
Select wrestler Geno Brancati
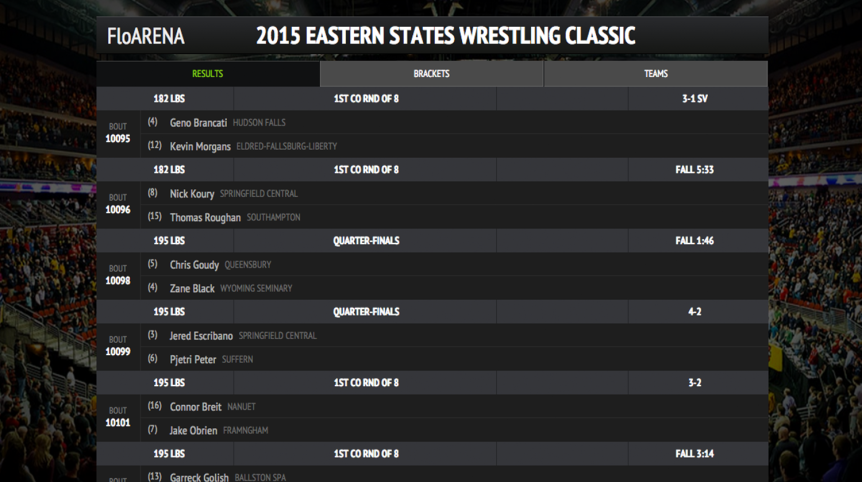coord(198,123)
